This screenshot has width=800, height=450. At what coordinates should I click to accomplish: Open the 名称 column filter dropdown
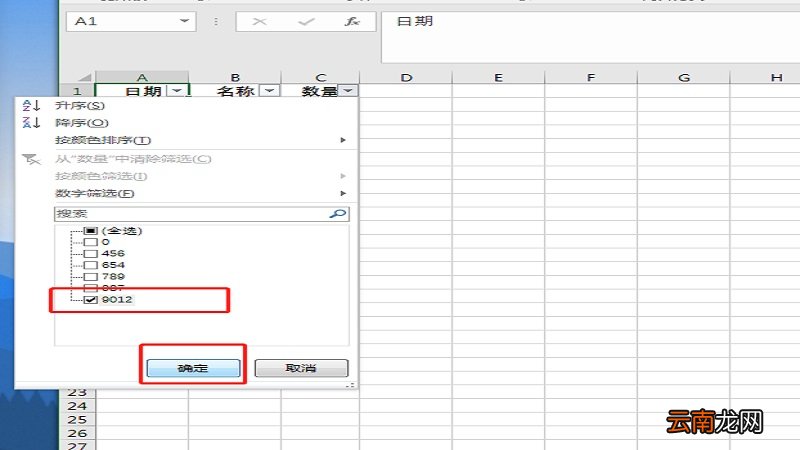coord(269,91)
